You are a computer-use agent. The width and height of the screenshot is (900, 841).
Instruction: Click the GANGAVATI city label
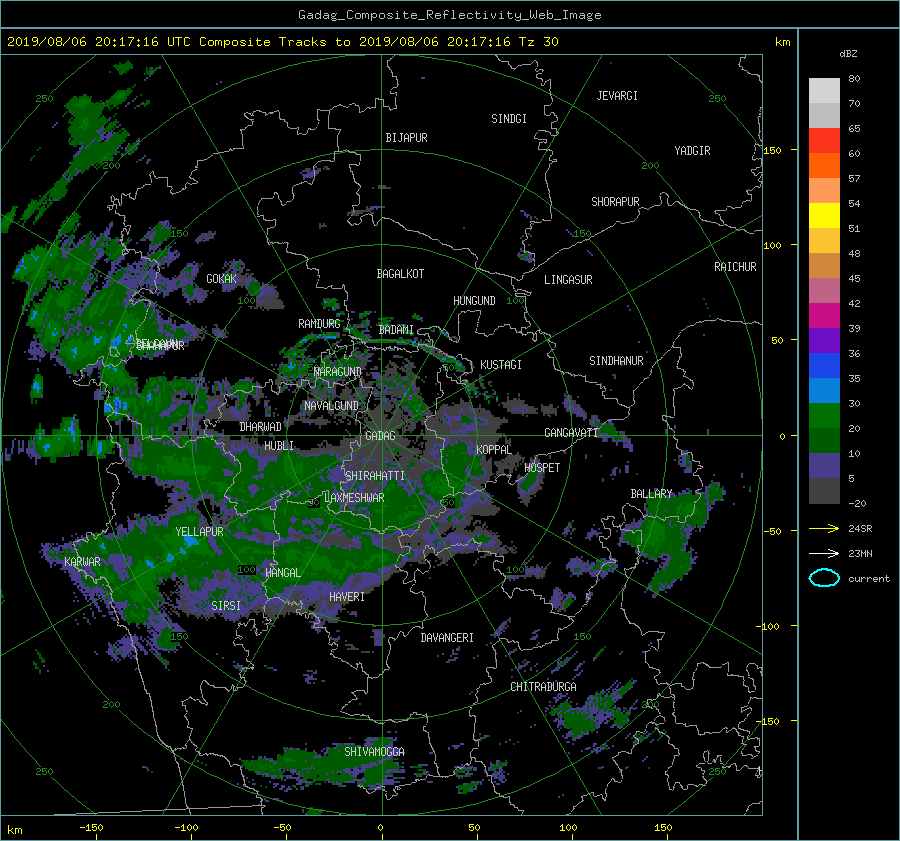[571, 433]
